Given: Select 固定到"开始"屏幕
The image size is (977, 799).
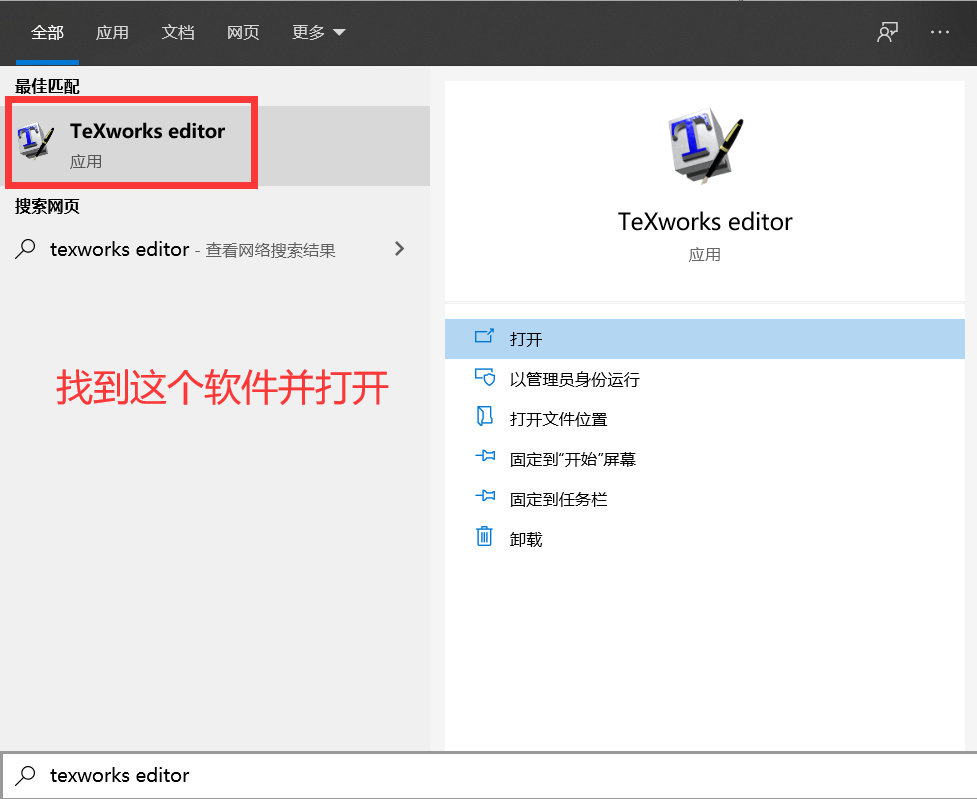Looking at the screenshot, I should [705, 459].
